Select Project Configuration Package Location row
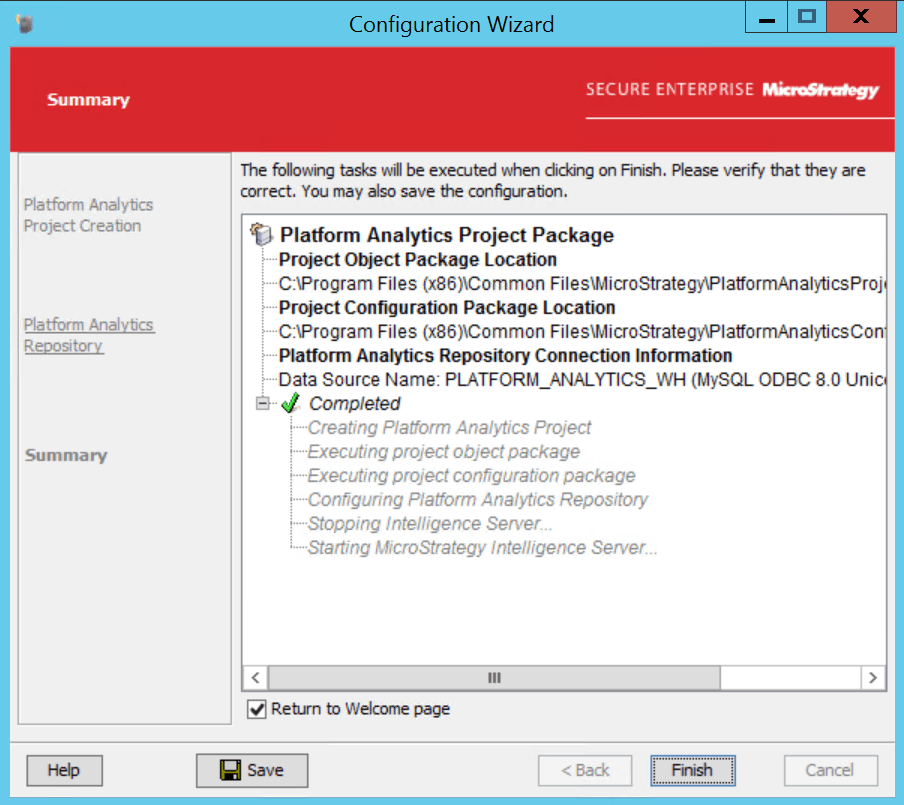Image resolution: width=904 pixels, height=805 pixels. 447,307
